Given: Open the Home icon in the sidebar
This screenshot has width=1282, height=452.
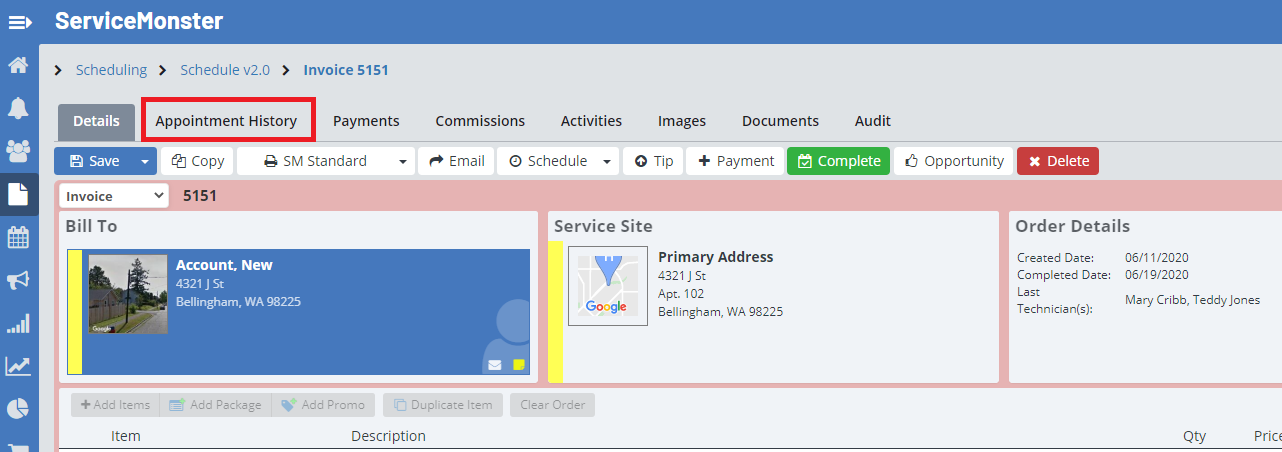Looking at the screenshot, I should pyautogui.click(x=18, y=66).
